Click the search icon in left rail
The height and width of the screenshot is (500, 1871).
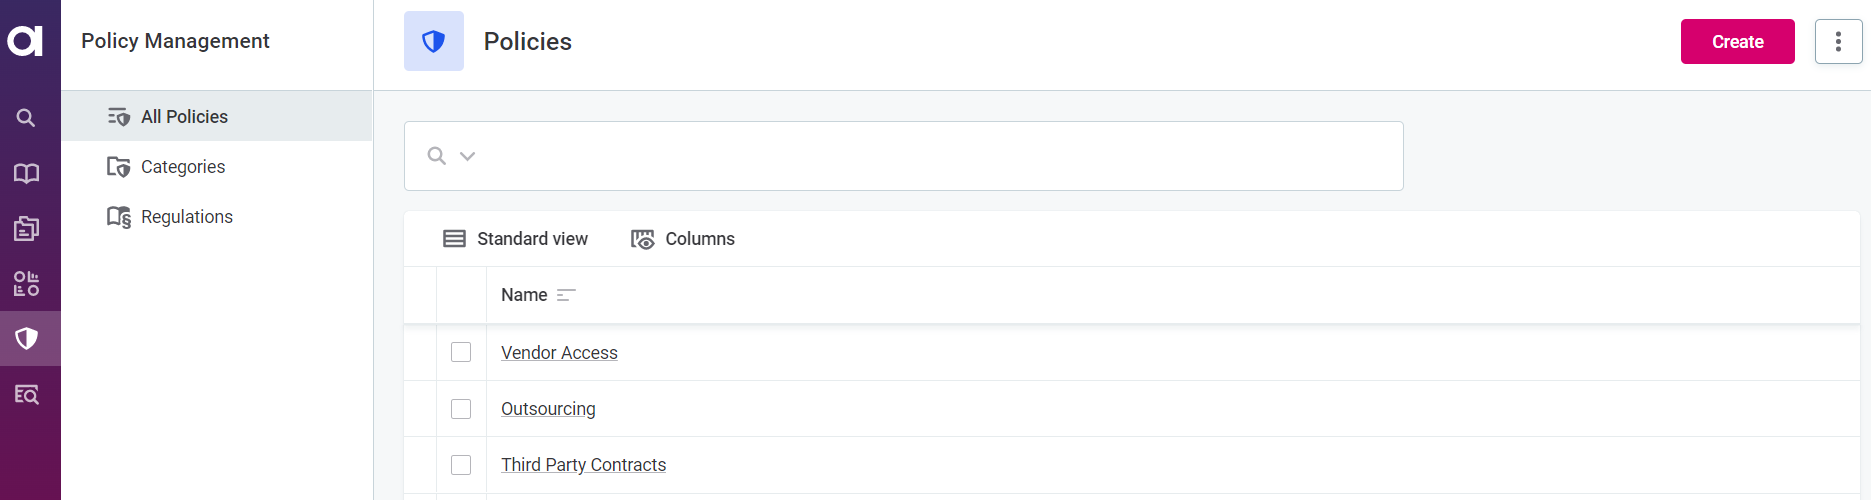tap(26, 118)
